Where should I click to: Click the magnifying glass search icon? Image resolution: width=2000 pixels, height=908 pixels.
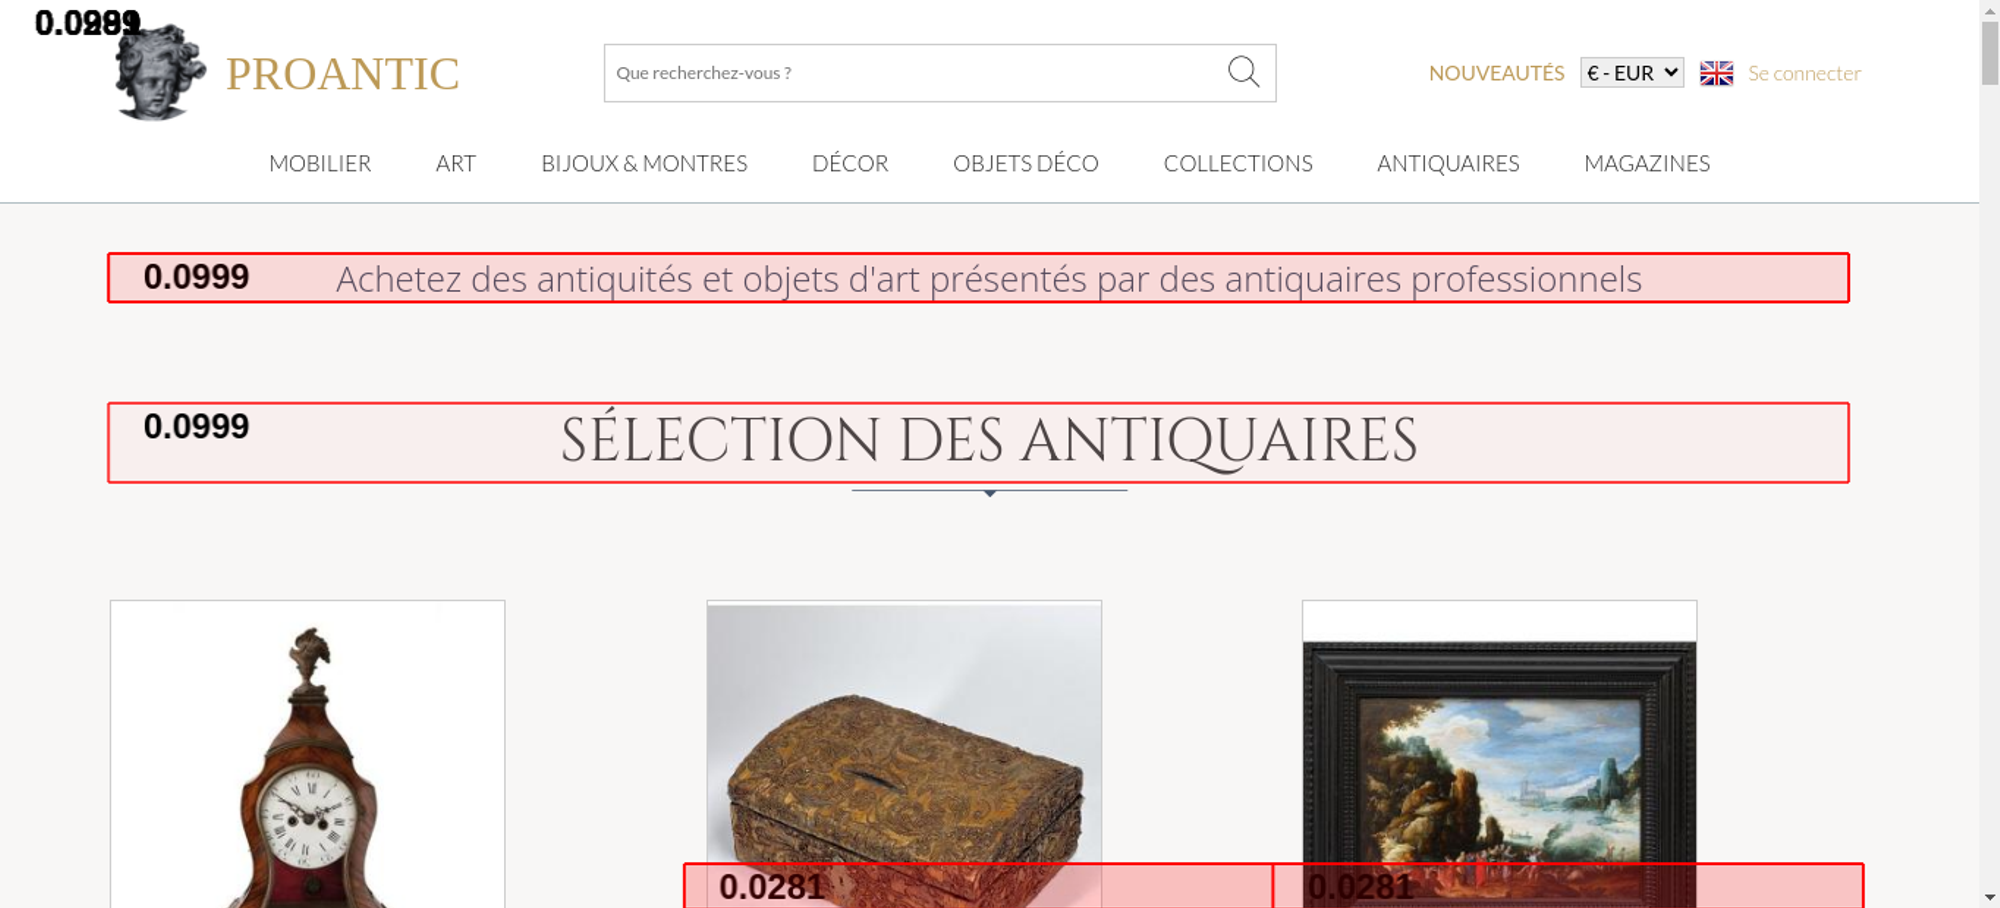(x=1243, y=72)
